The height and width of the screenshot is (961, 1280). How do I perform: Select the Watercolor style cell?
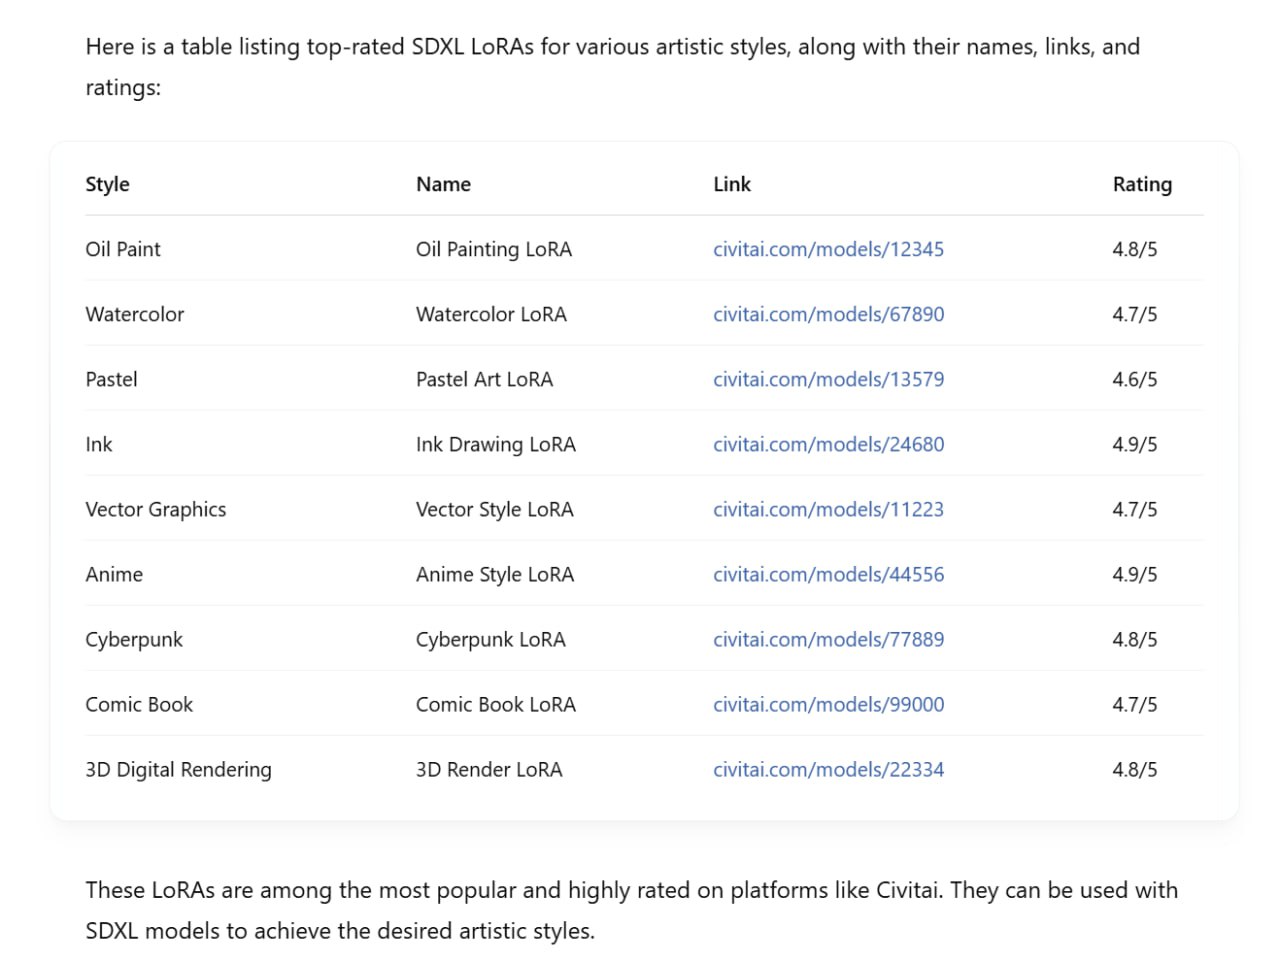point(135,314)
